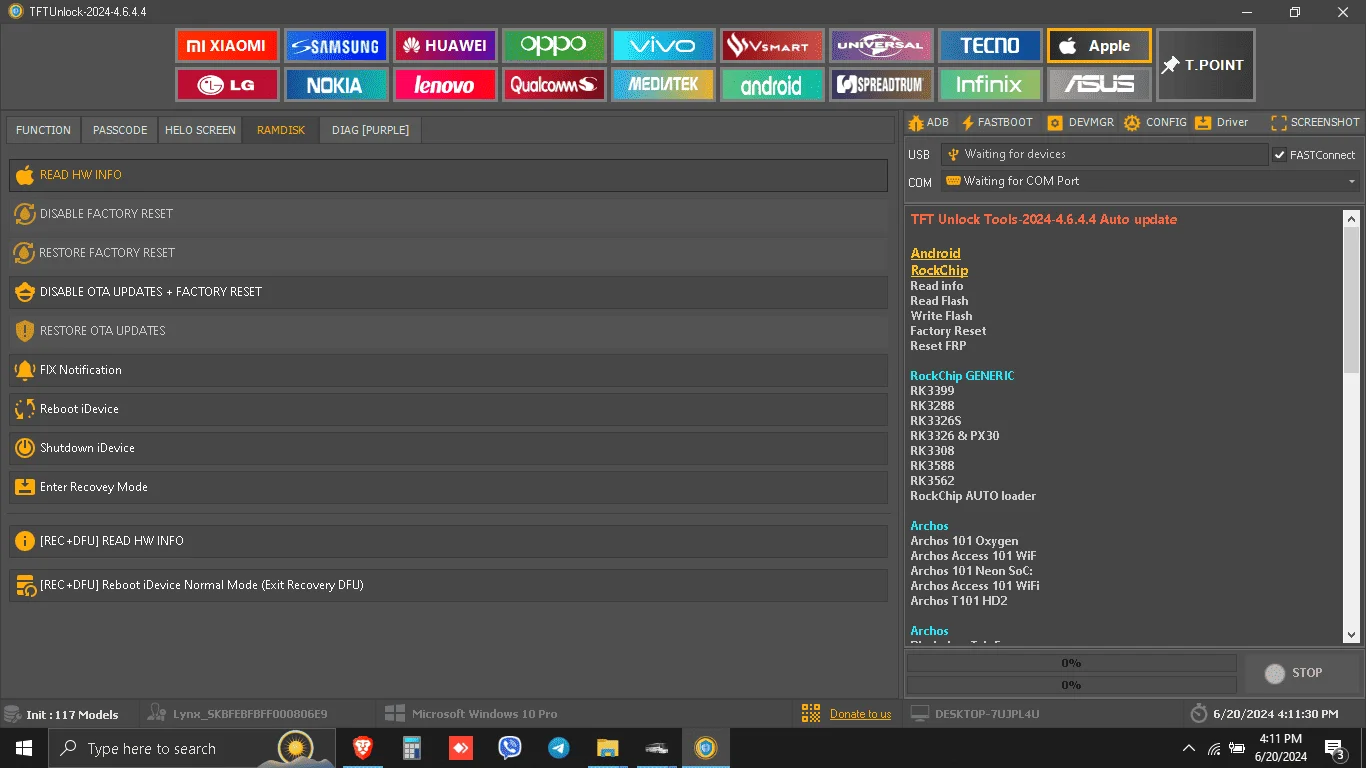1366x768 pixels.
Task: Click READ HW INFO button
Action: (x=448, y=175)
